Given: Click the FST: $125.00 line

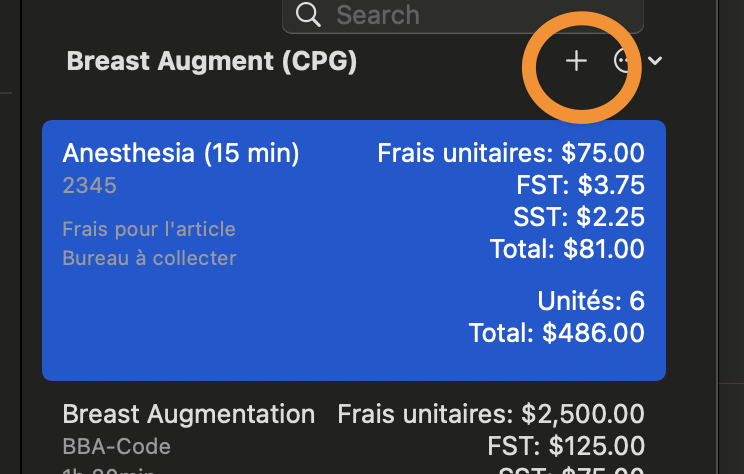Looking at the screenshot, I should tap(566, 446).
